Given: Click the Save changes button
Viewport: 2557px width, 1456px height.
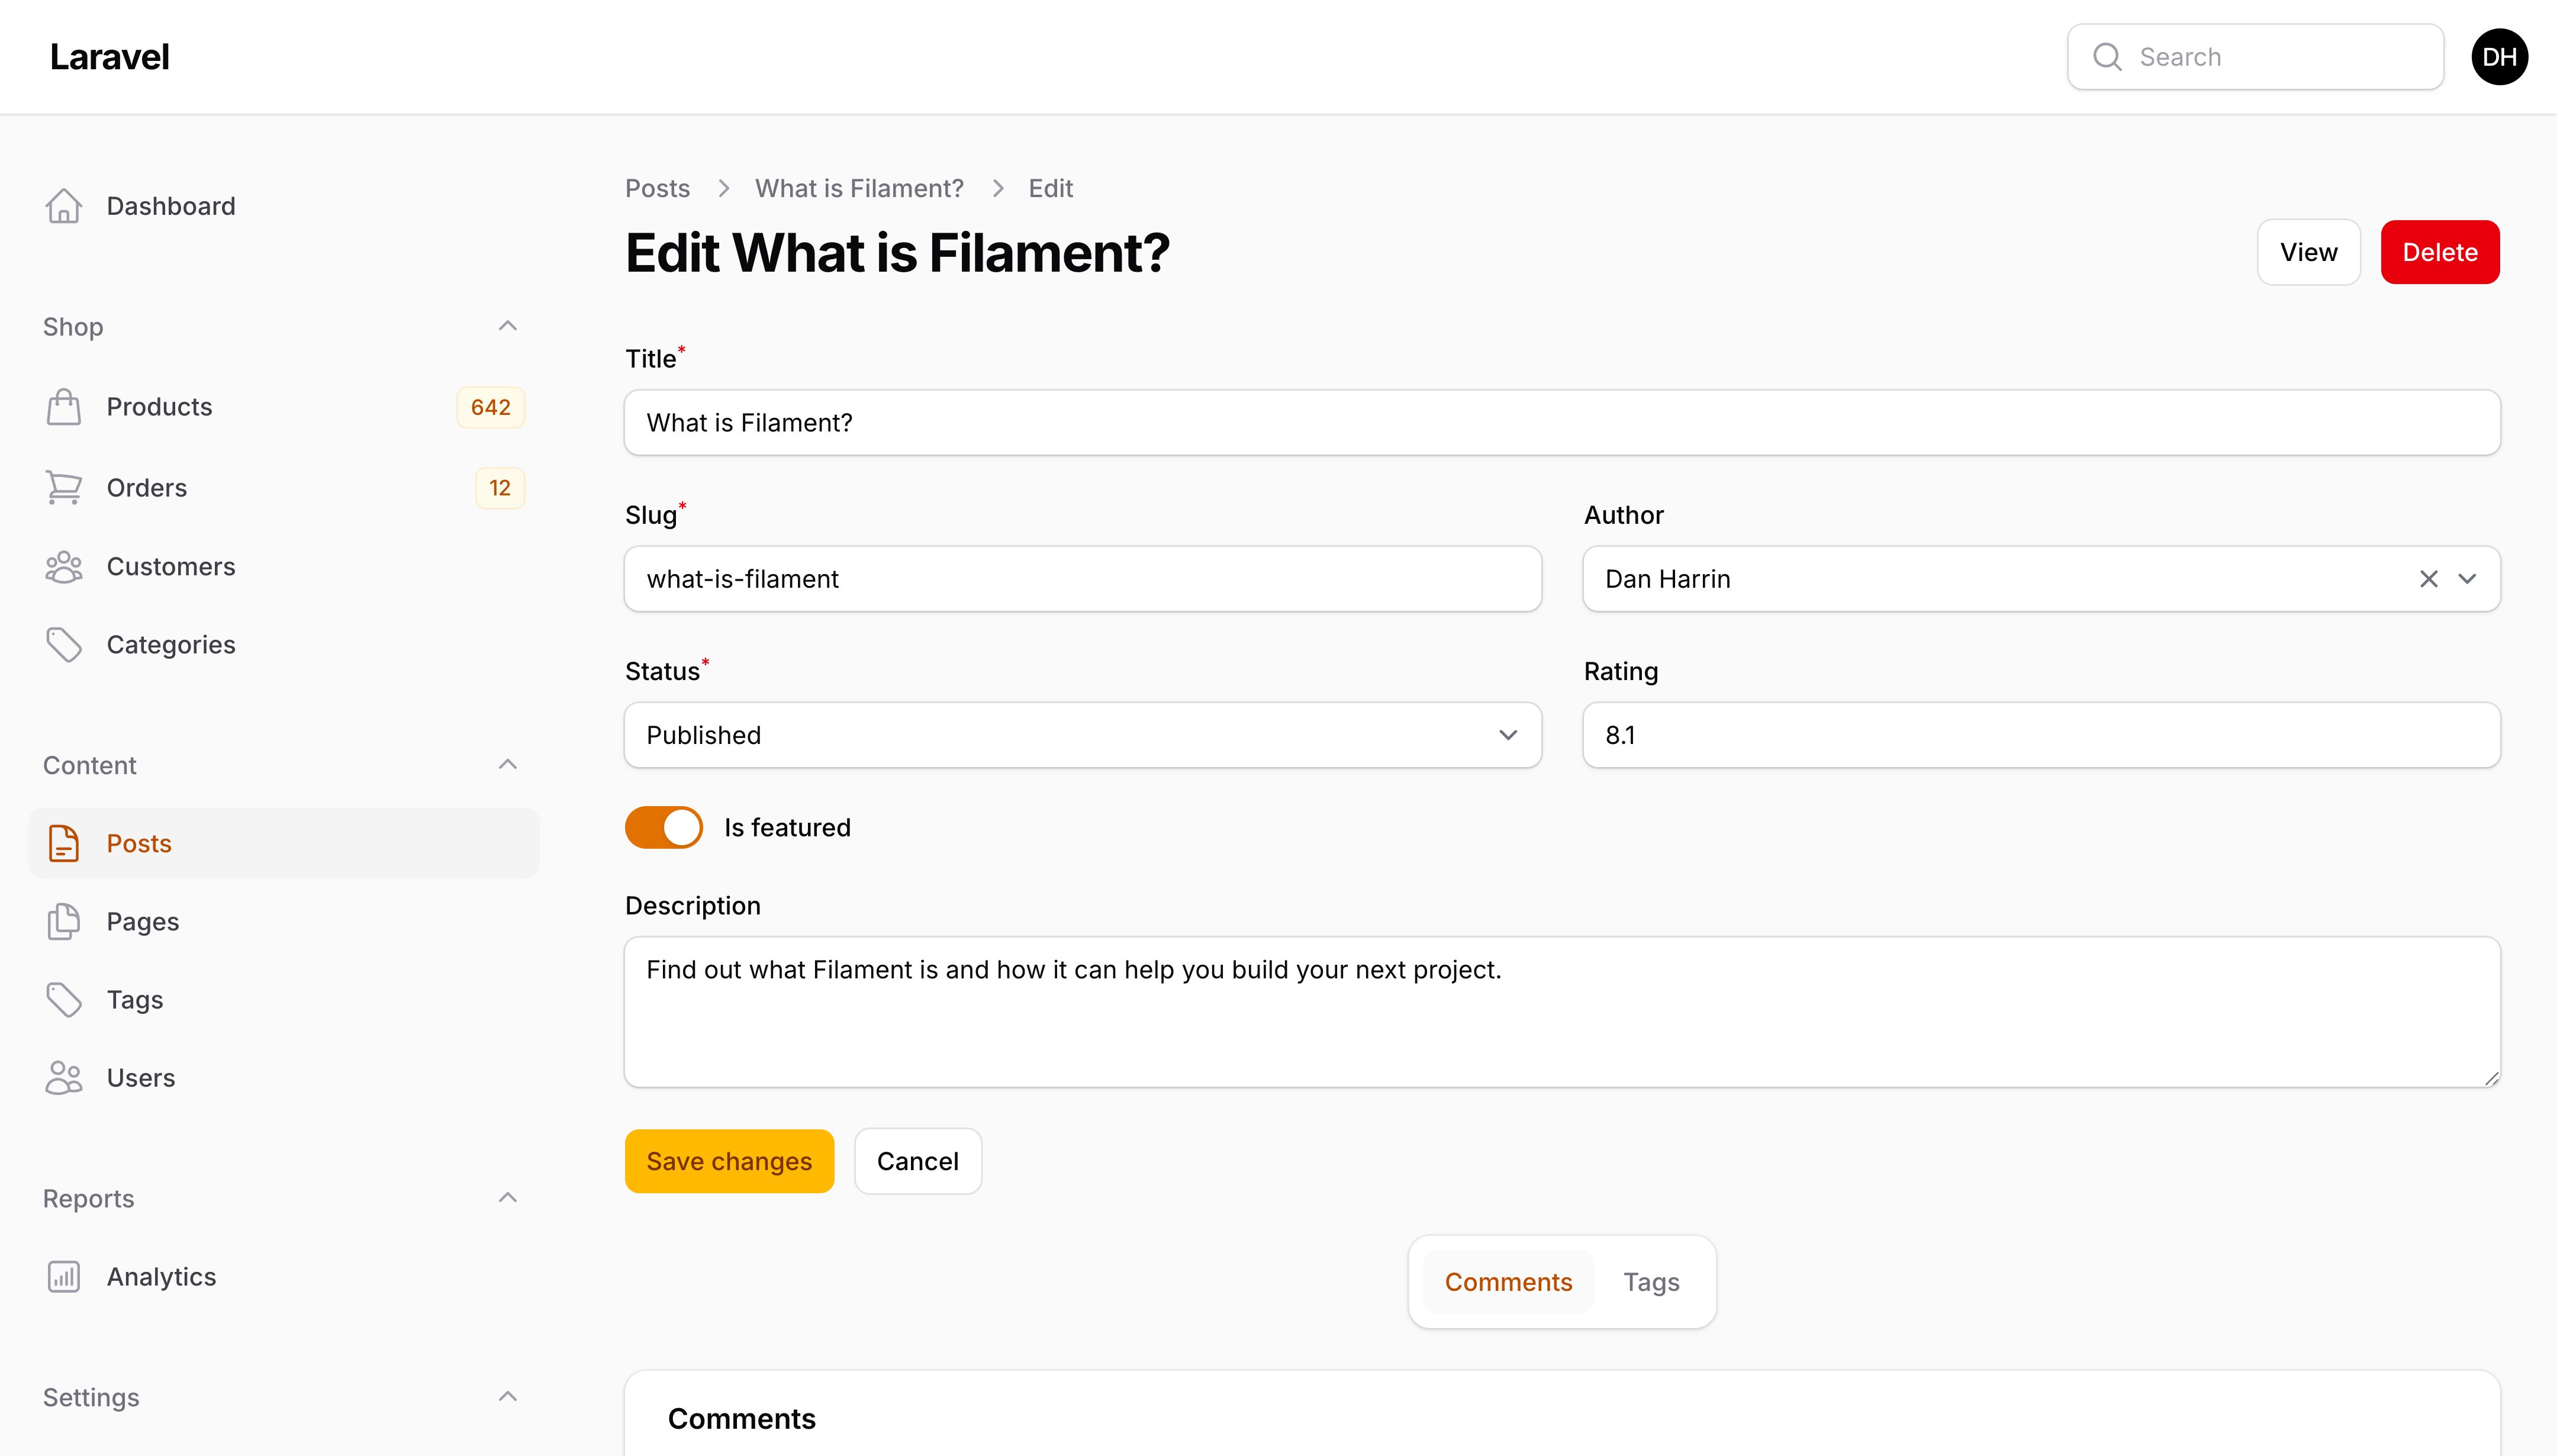Looking at the screenshot, I should coord(729,1161).
